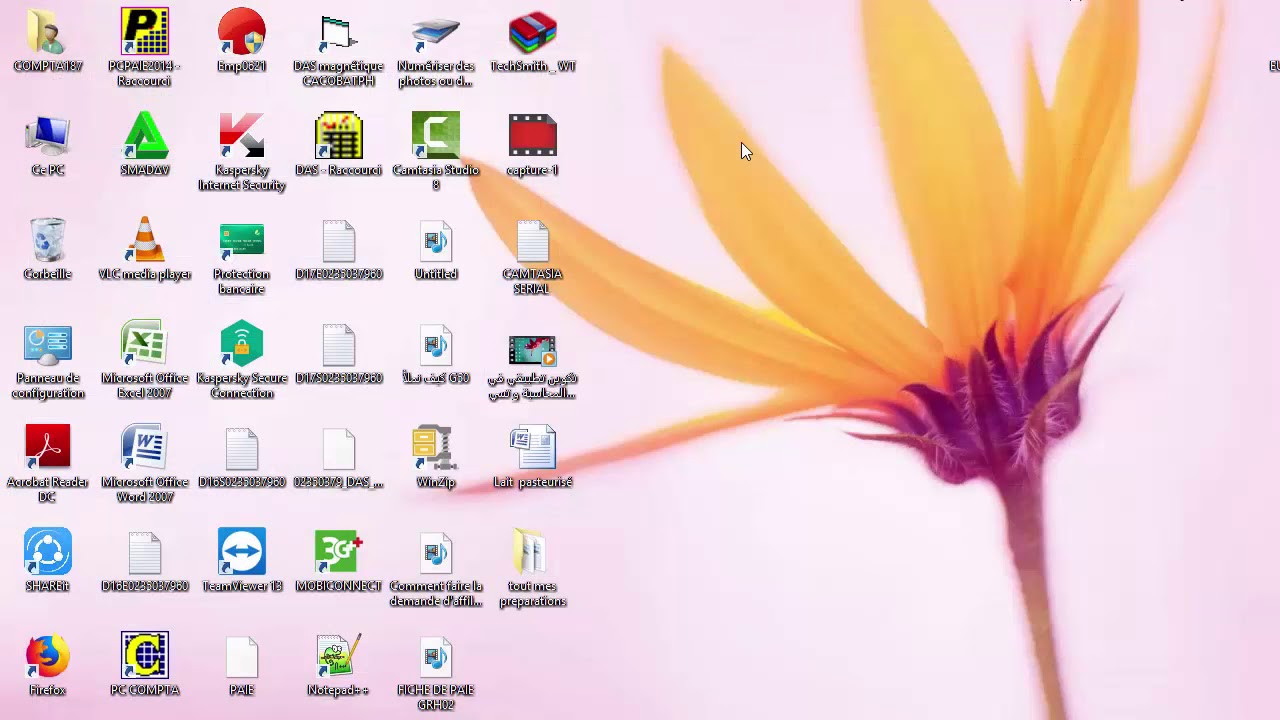Click the WinZip shortcut
The width and height of the screenshot is (1280, 720).
tap(436, 448)
